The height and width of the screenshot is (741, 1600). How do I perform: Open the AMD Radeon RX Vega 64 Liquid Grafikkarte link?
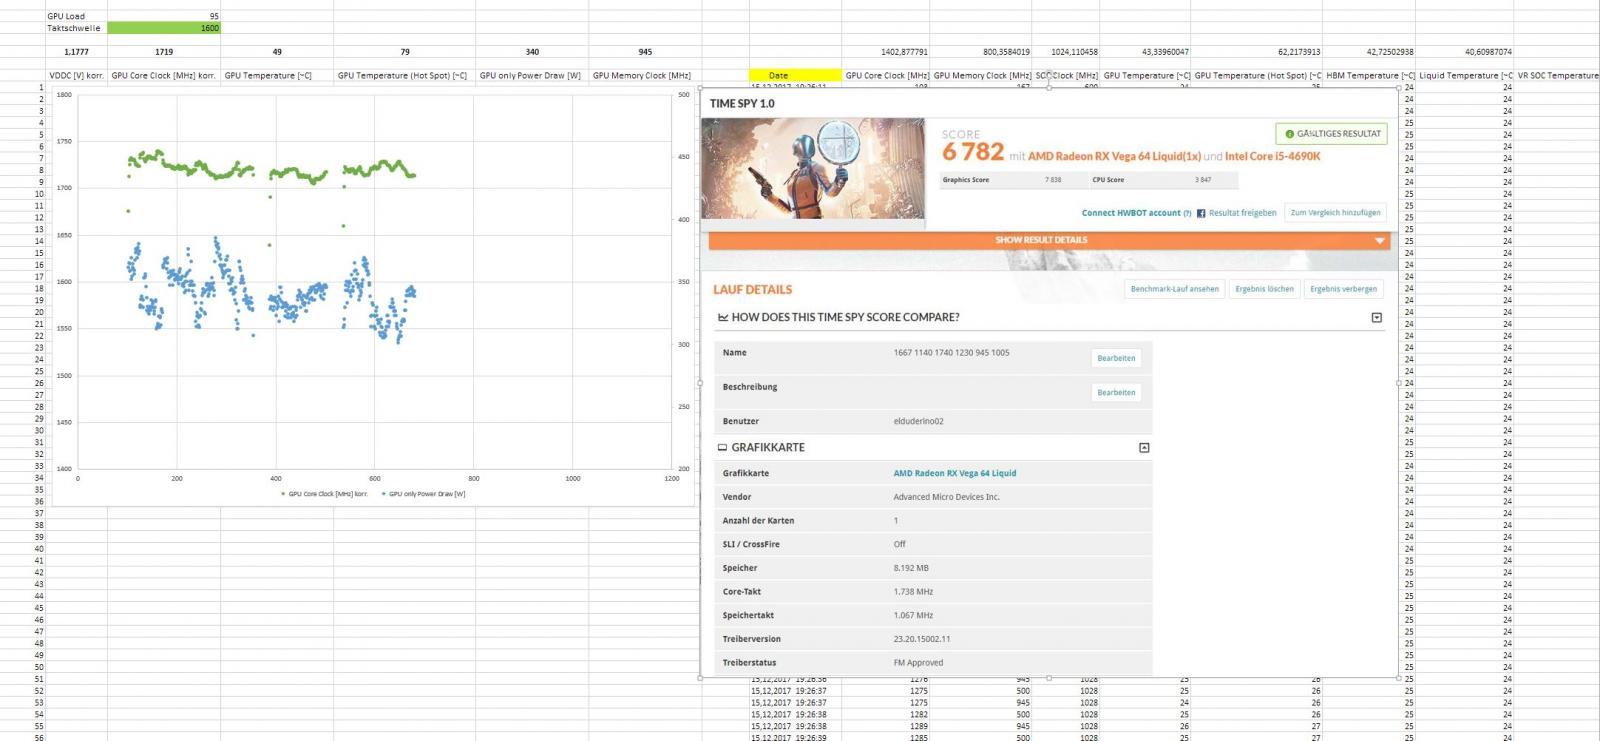point(954,473)
